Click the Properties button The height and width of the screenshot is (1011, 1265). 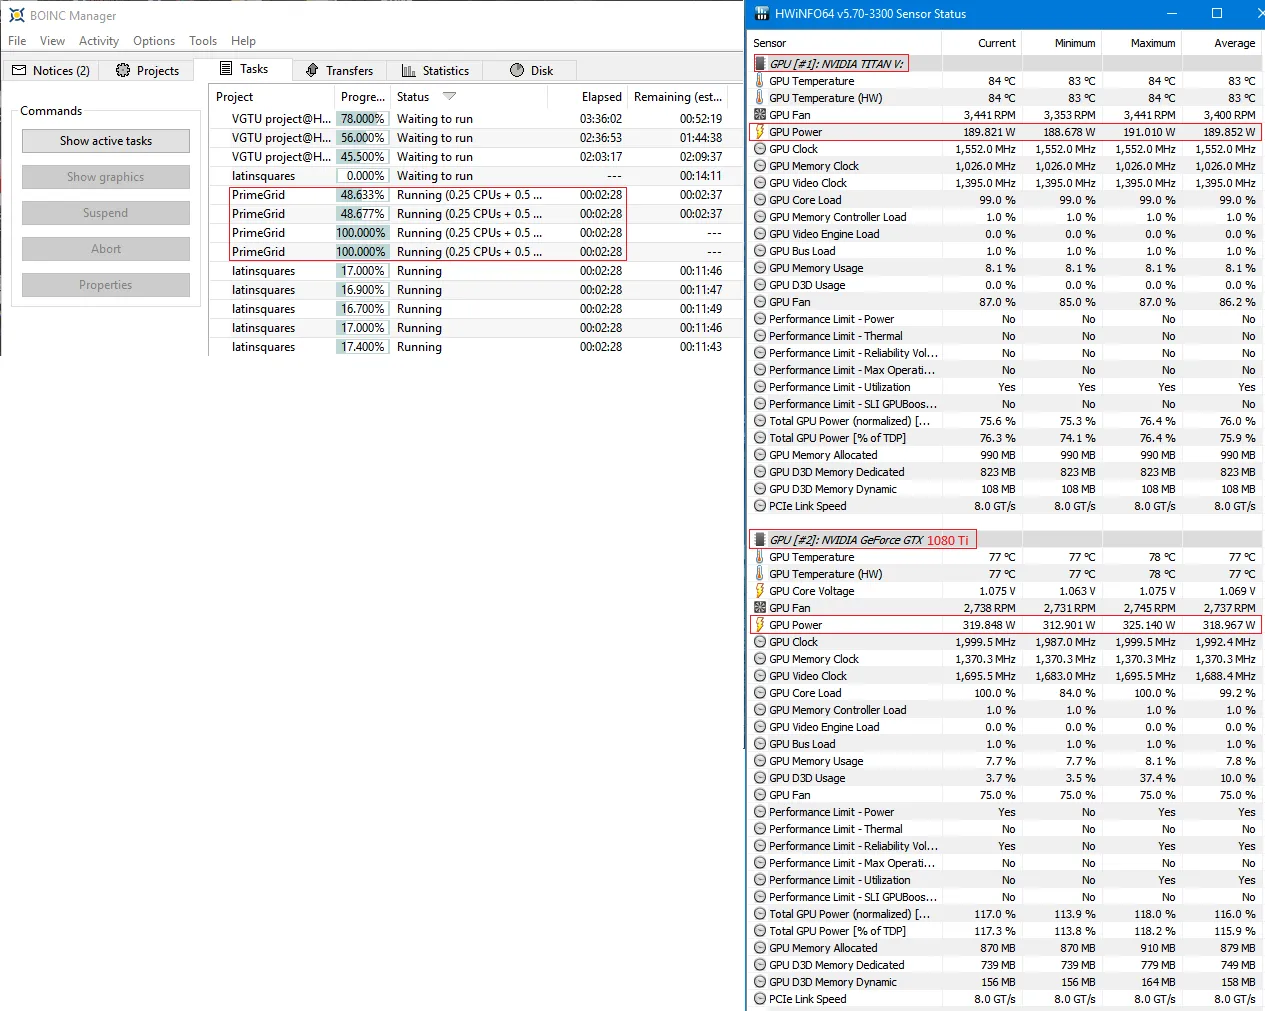click(106, 285)
